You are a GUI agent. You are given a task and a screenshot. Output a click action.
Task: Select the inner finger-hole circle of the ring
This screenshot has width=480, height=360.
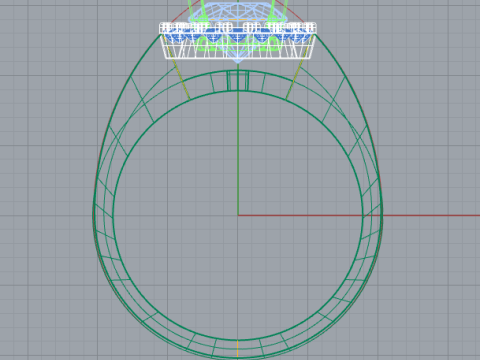point(238,216)
